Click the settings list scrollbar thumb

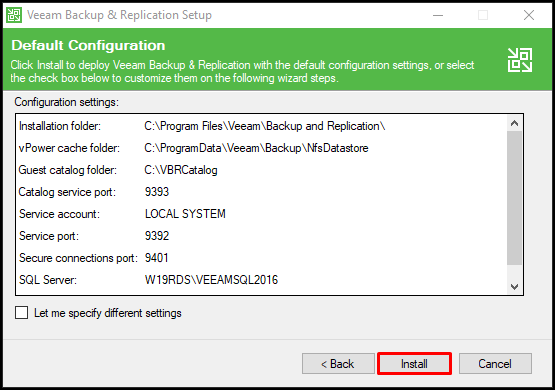(514, 198)
